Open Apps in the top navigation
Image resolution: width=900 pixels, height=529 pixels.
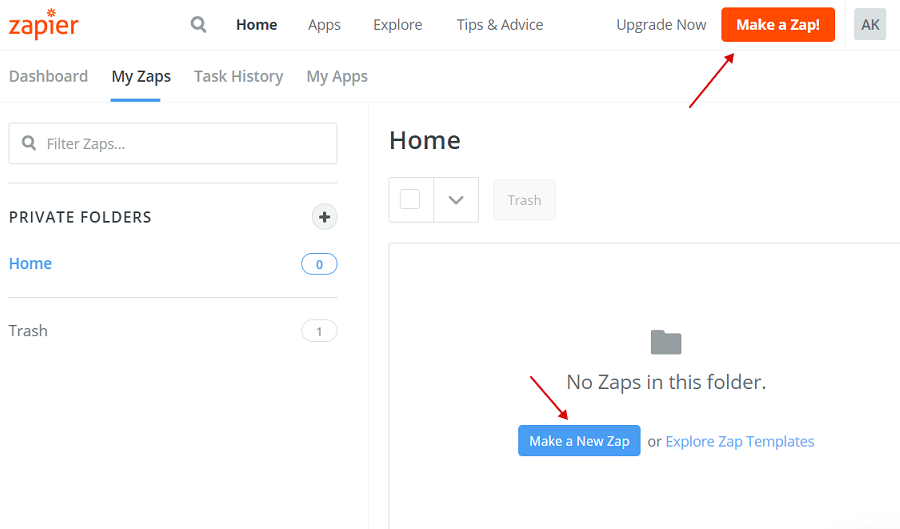(x=324, y=25)
